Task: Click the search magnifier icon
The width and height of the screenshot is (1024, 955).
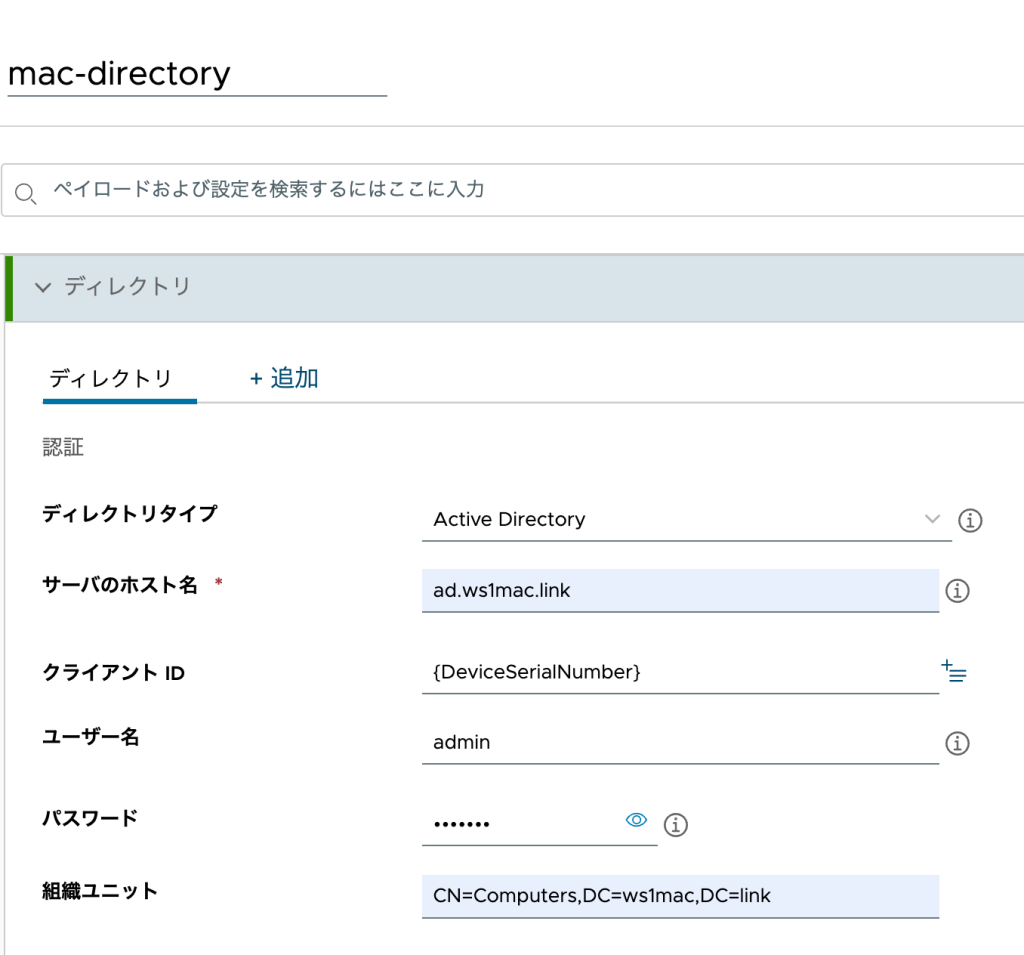Action: point(26,192)
